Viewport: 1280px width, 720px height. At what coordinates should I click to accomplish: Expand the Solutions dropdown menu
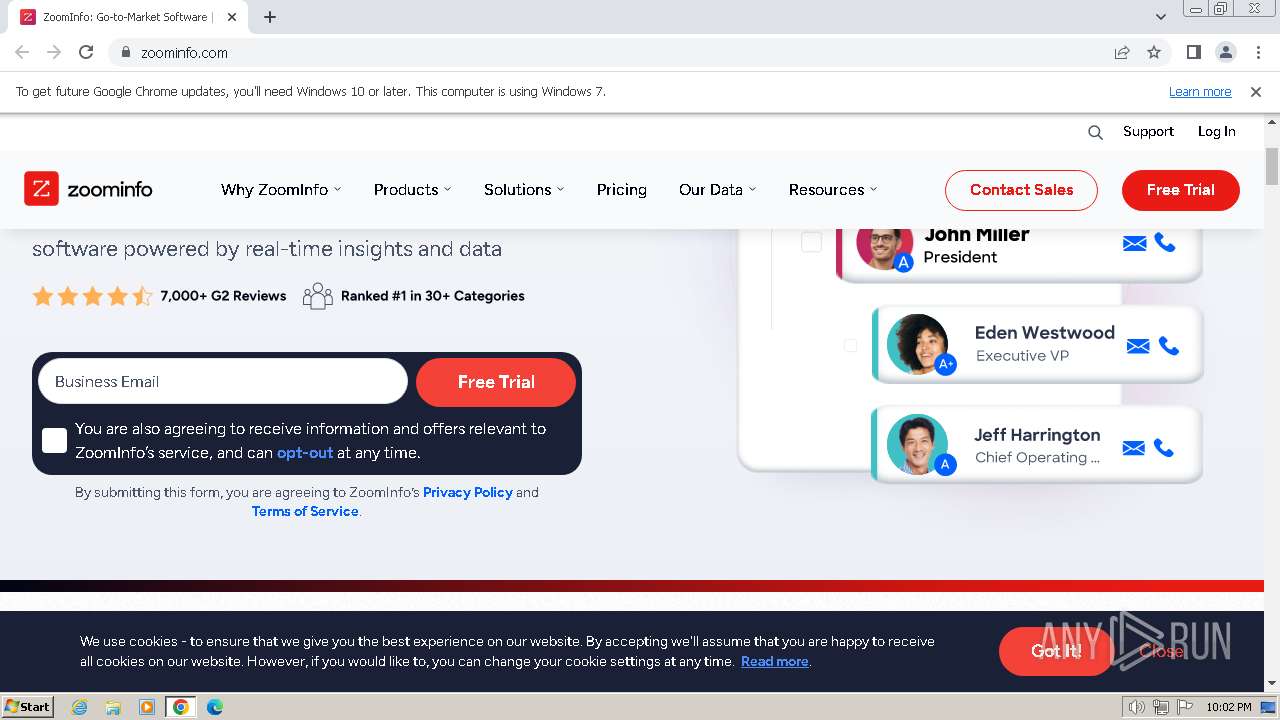pos(524,190)
